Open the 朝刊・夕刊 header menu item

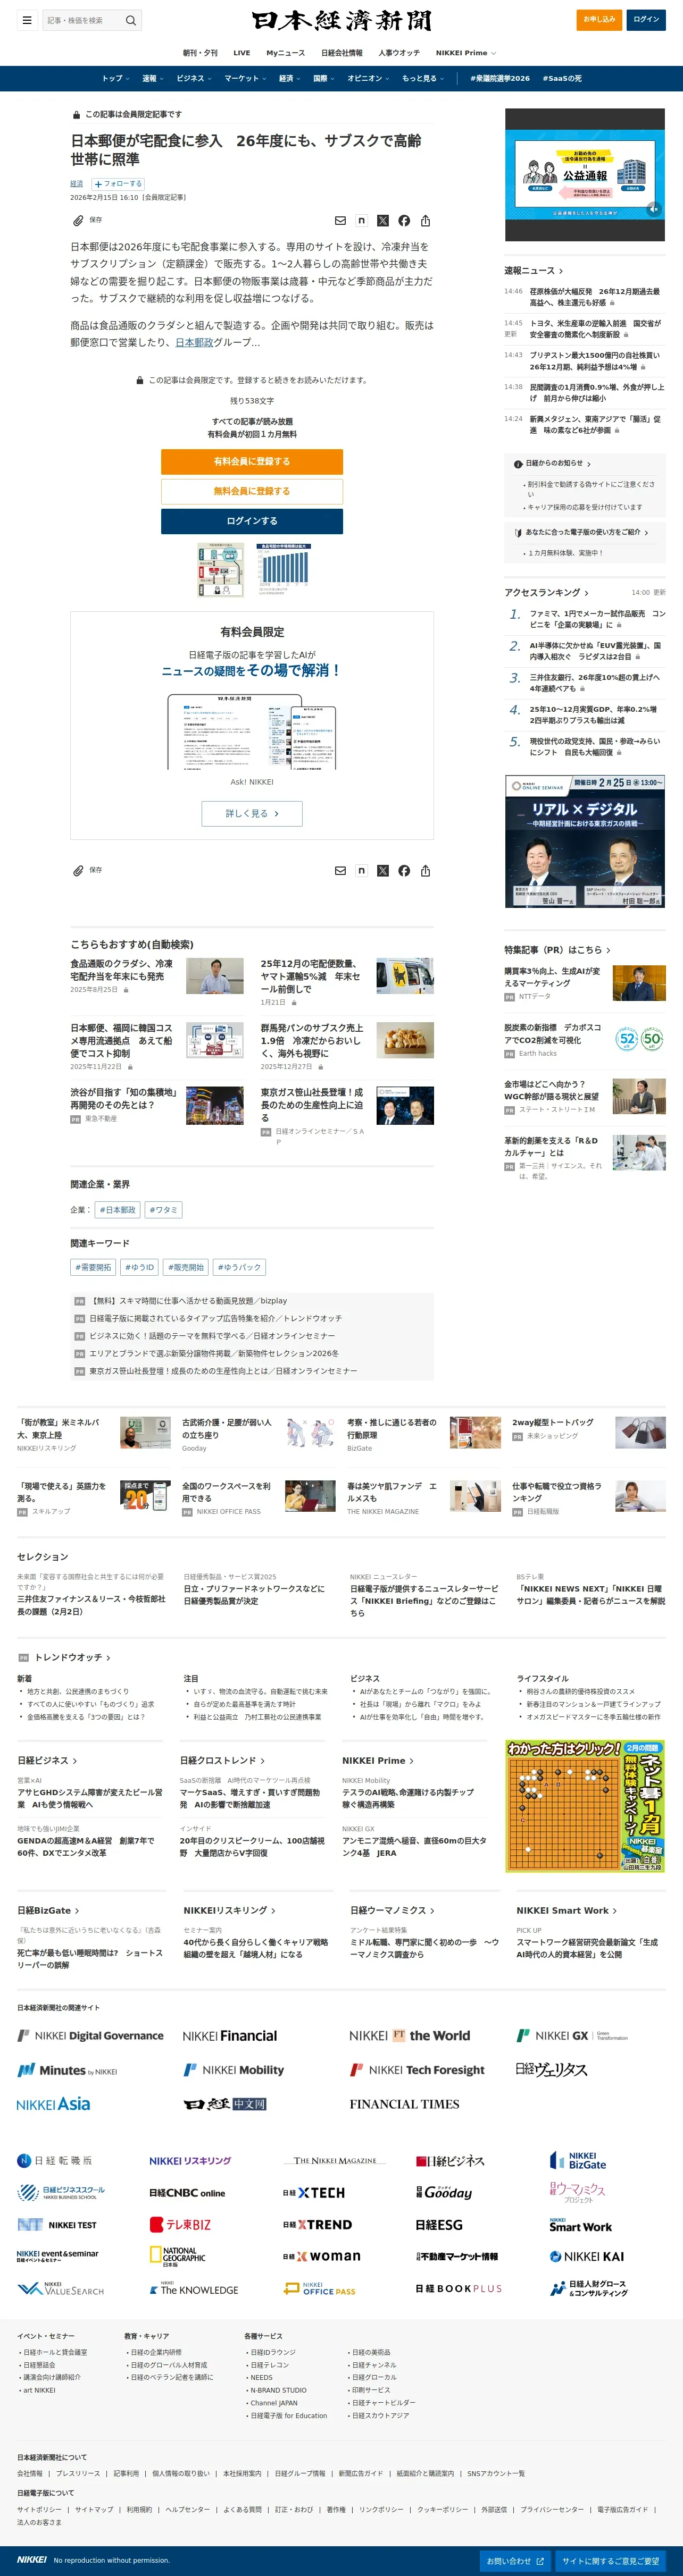[200, 53]
